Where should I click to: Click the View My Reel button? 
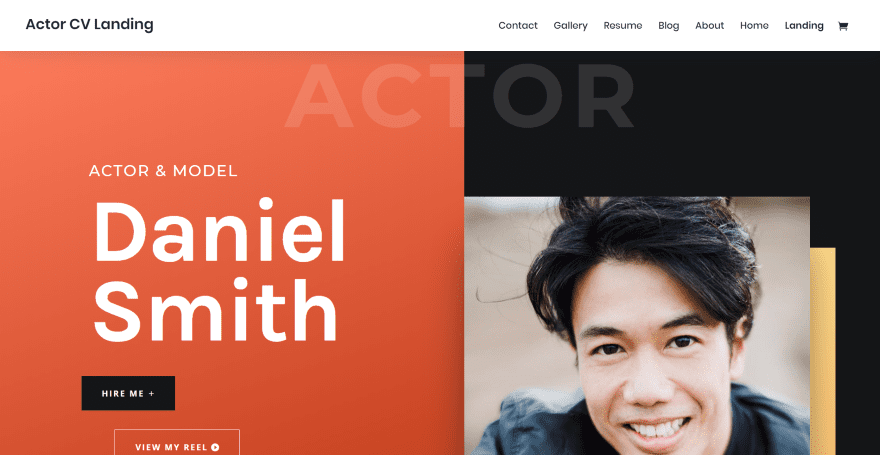[177, 443]
